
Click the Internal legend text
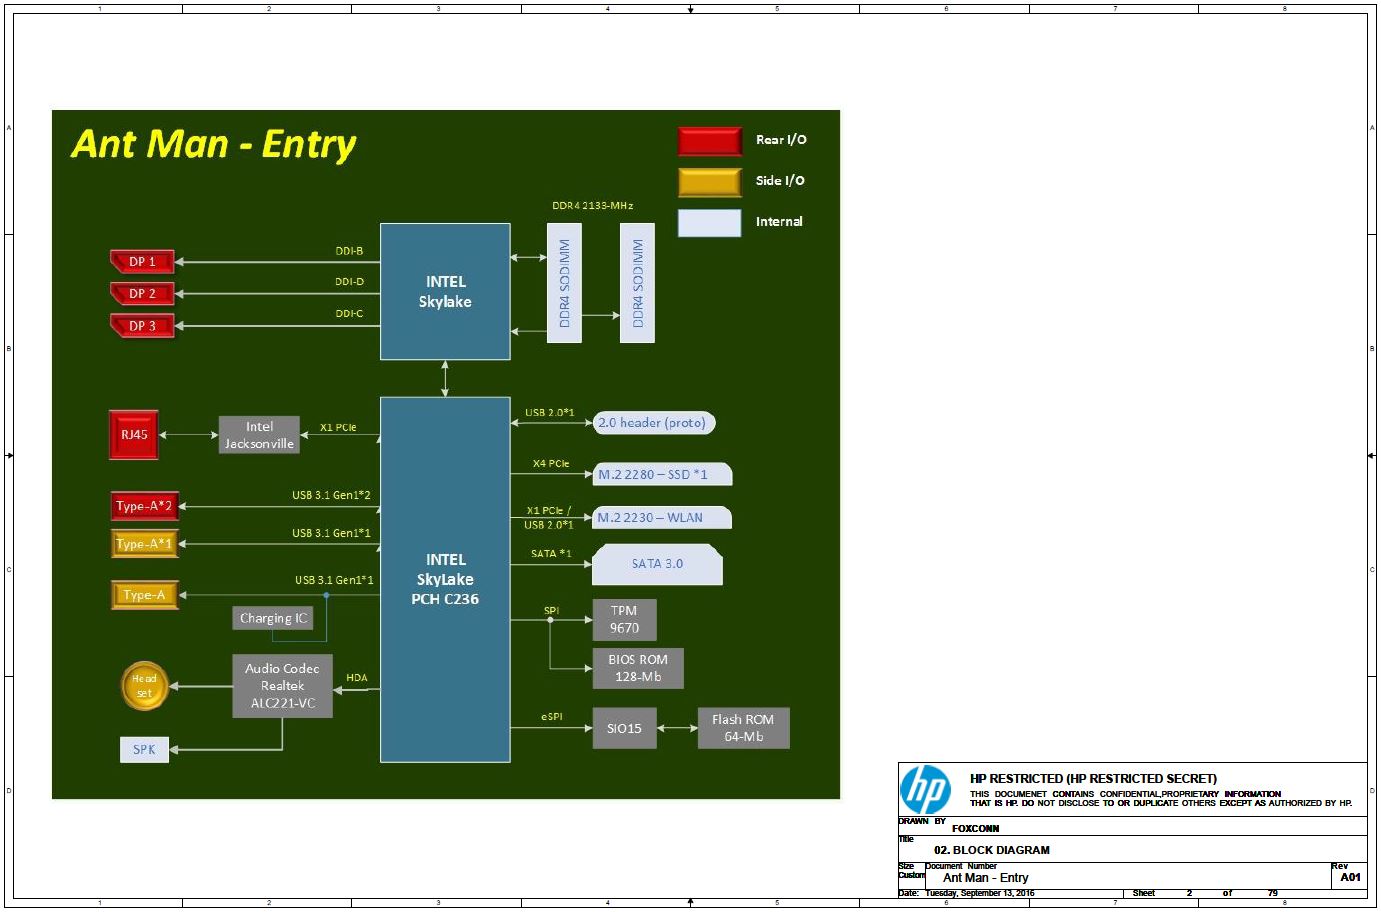tap(779, 222)
